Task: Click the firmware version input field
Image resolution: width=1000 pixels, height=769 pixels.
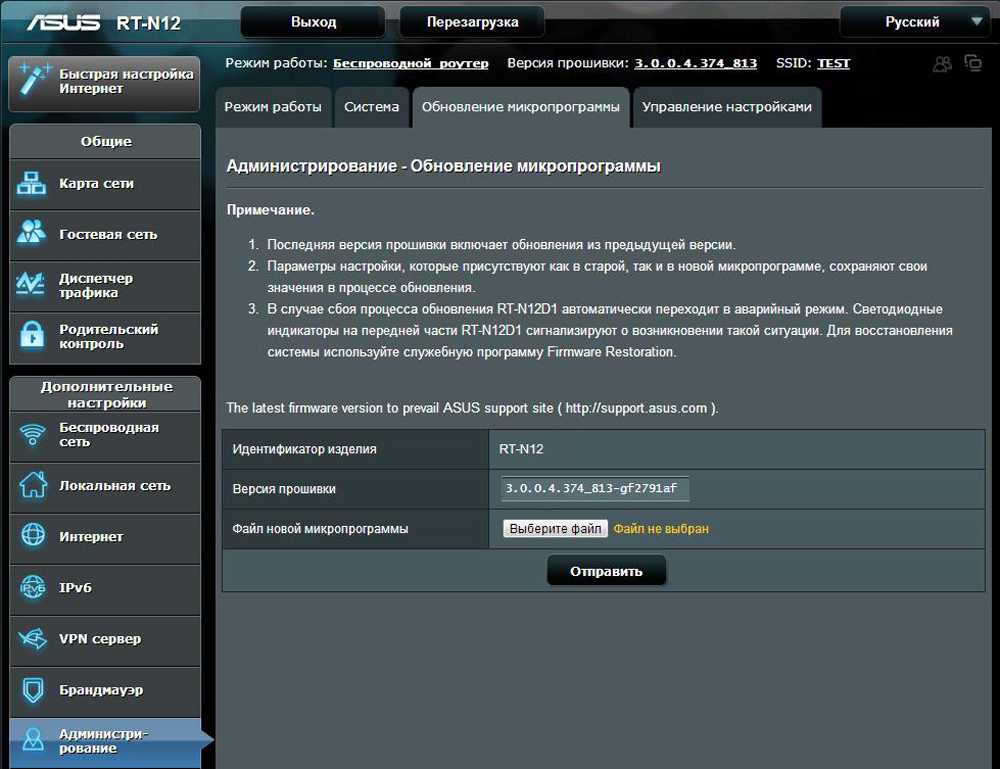Action: [594, 488]
